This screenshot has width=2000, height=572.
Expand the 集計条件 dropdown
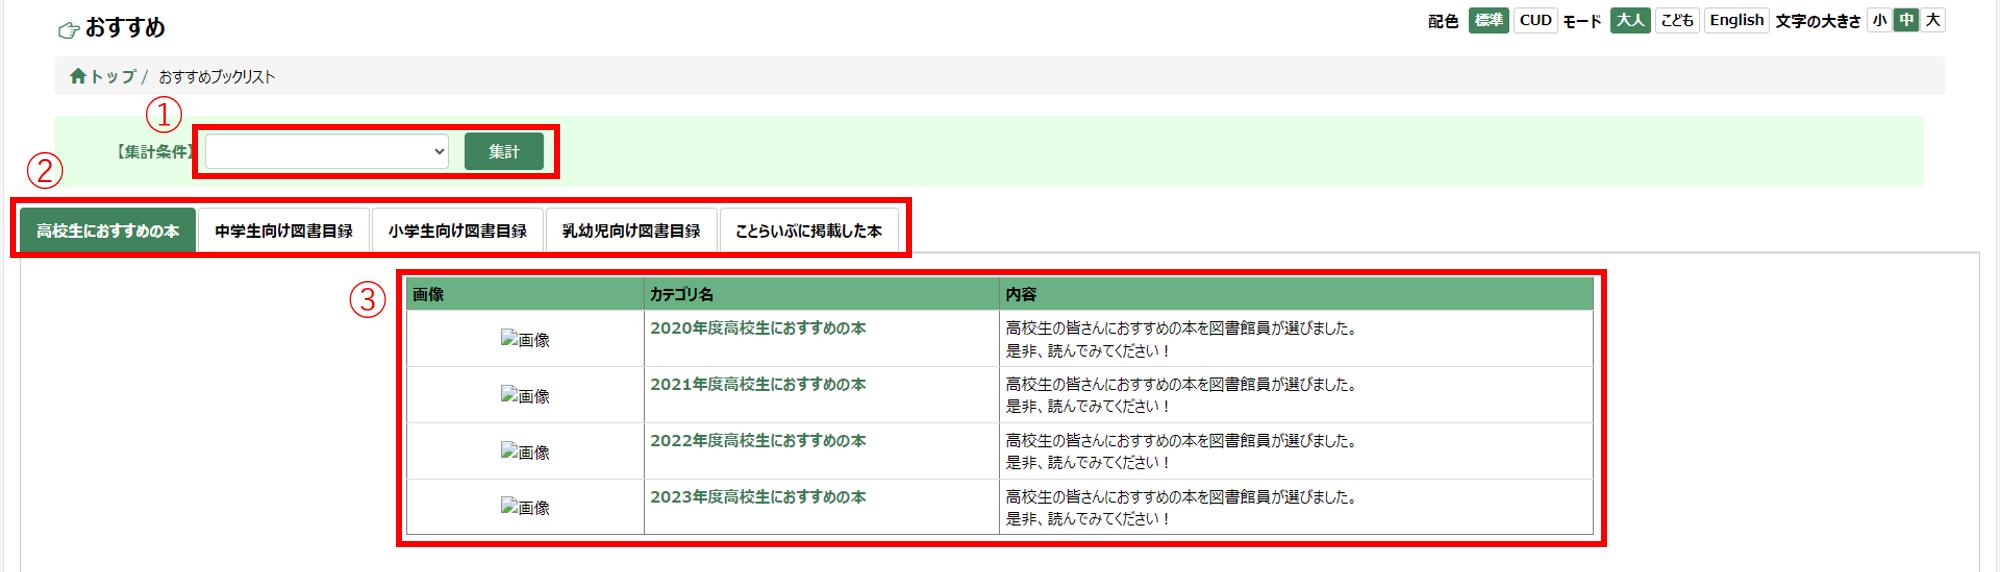pyautogui.click(x=327, y=152)
